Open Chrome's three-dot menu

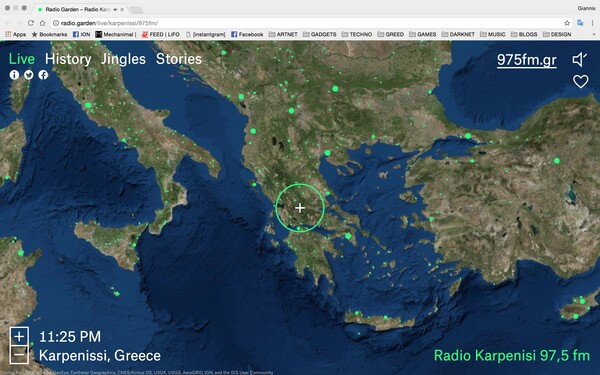click(x=592, y=23)
